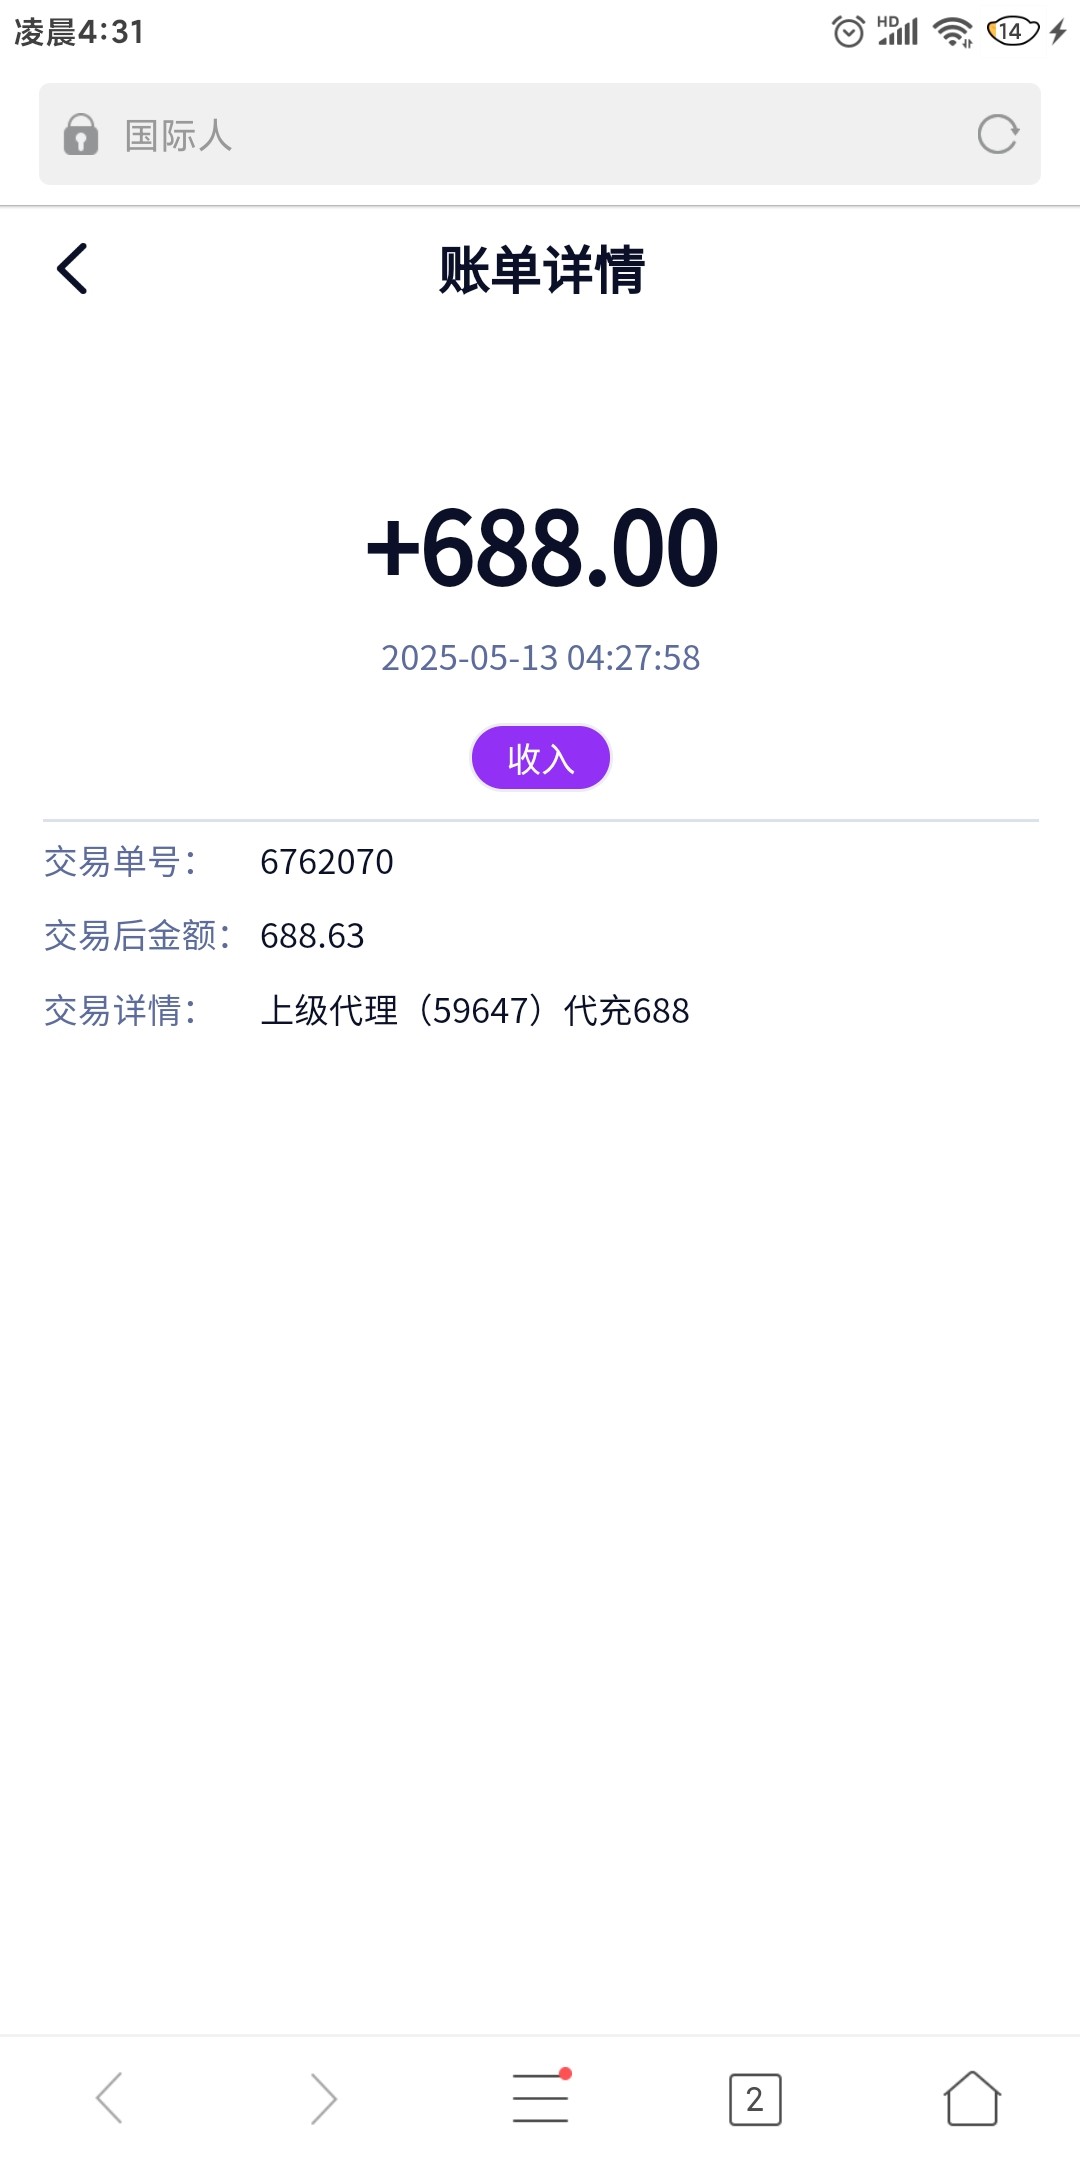
Task: Tap the alarm clock status icon
Action: (x=848, y=32)
